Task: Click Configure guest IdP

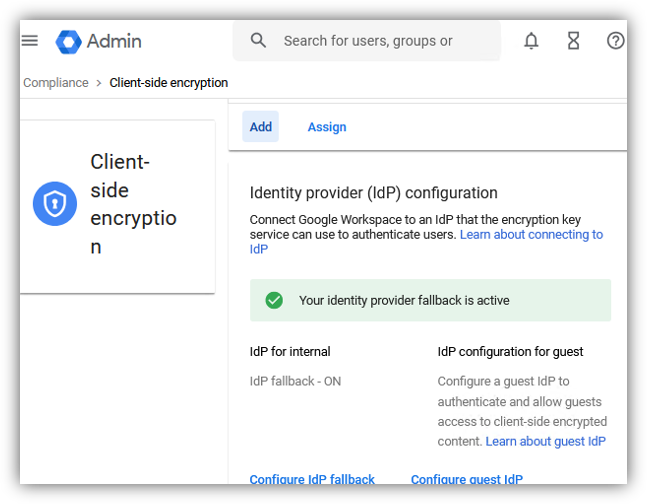Action: click(467, 479)
